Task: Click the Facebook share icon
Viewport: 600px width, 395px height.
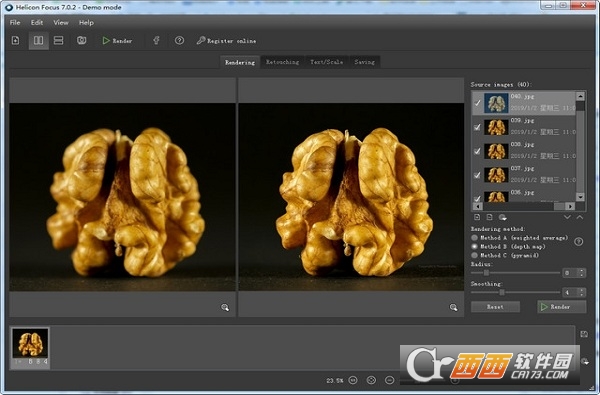Action: [156, 40]
